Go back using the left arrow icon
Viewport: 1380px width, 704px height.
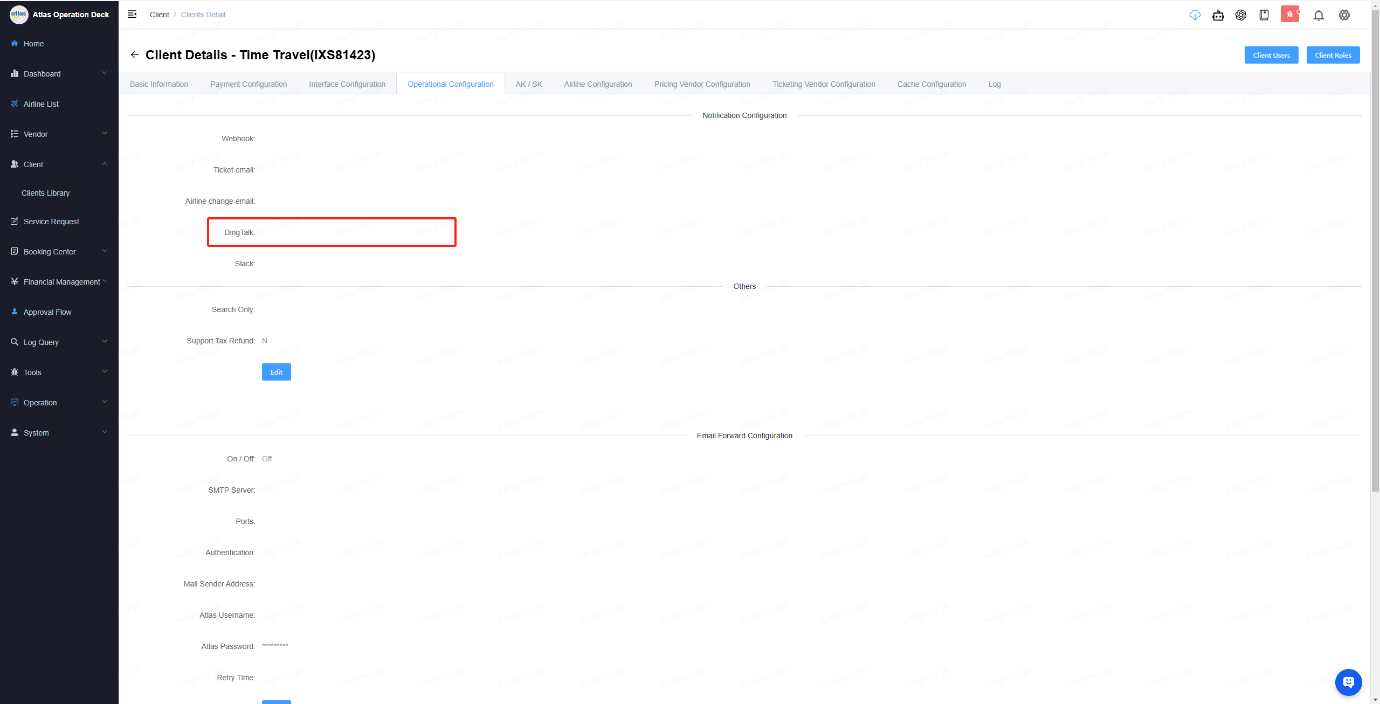(135, 54)
